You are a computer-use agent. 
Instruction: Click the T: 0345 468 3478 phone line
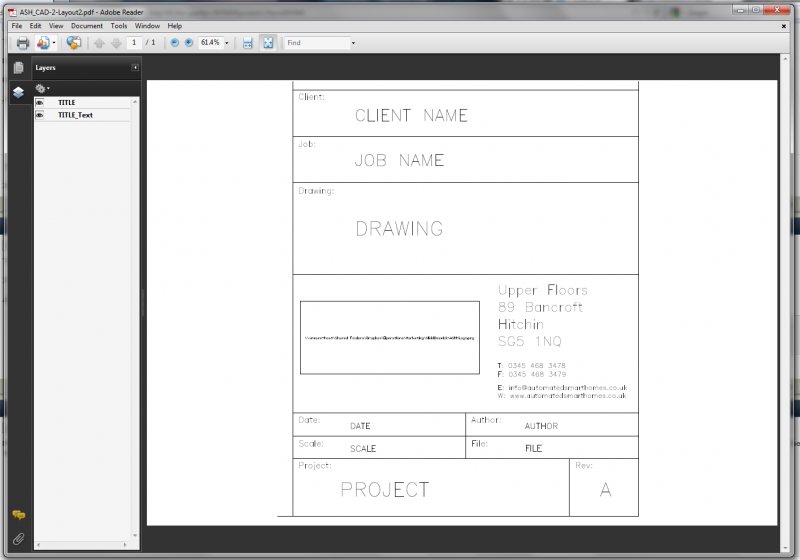point(532,366)
